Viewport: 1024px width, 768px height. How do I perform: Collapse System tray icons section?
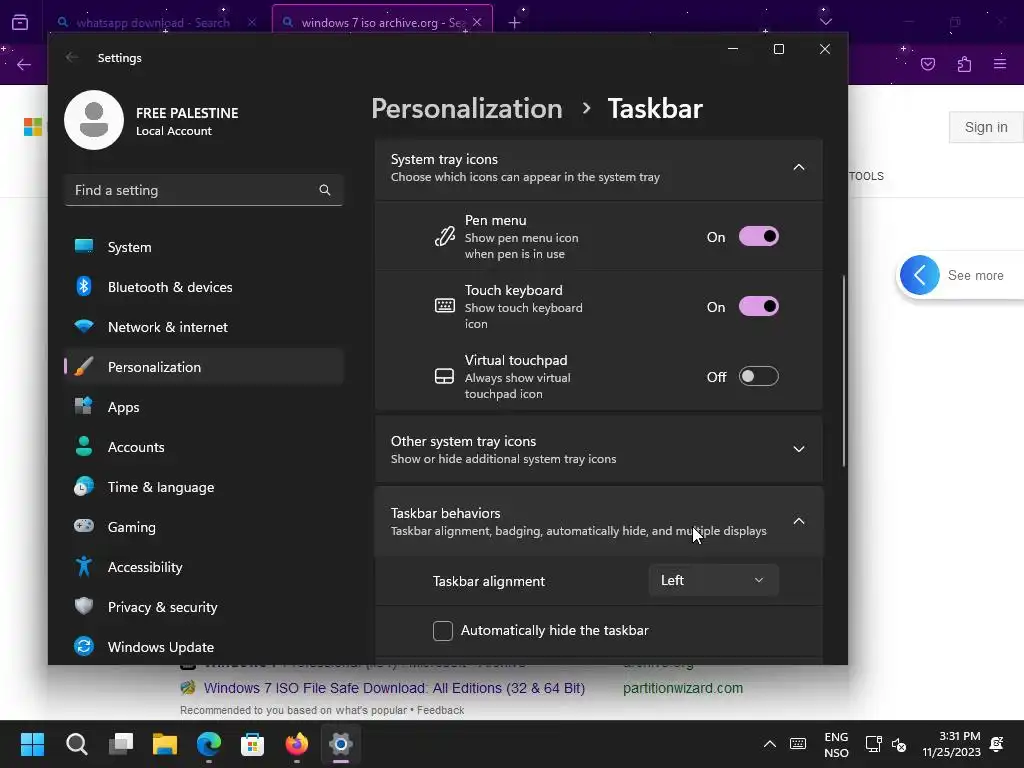[x=799, y=167]
